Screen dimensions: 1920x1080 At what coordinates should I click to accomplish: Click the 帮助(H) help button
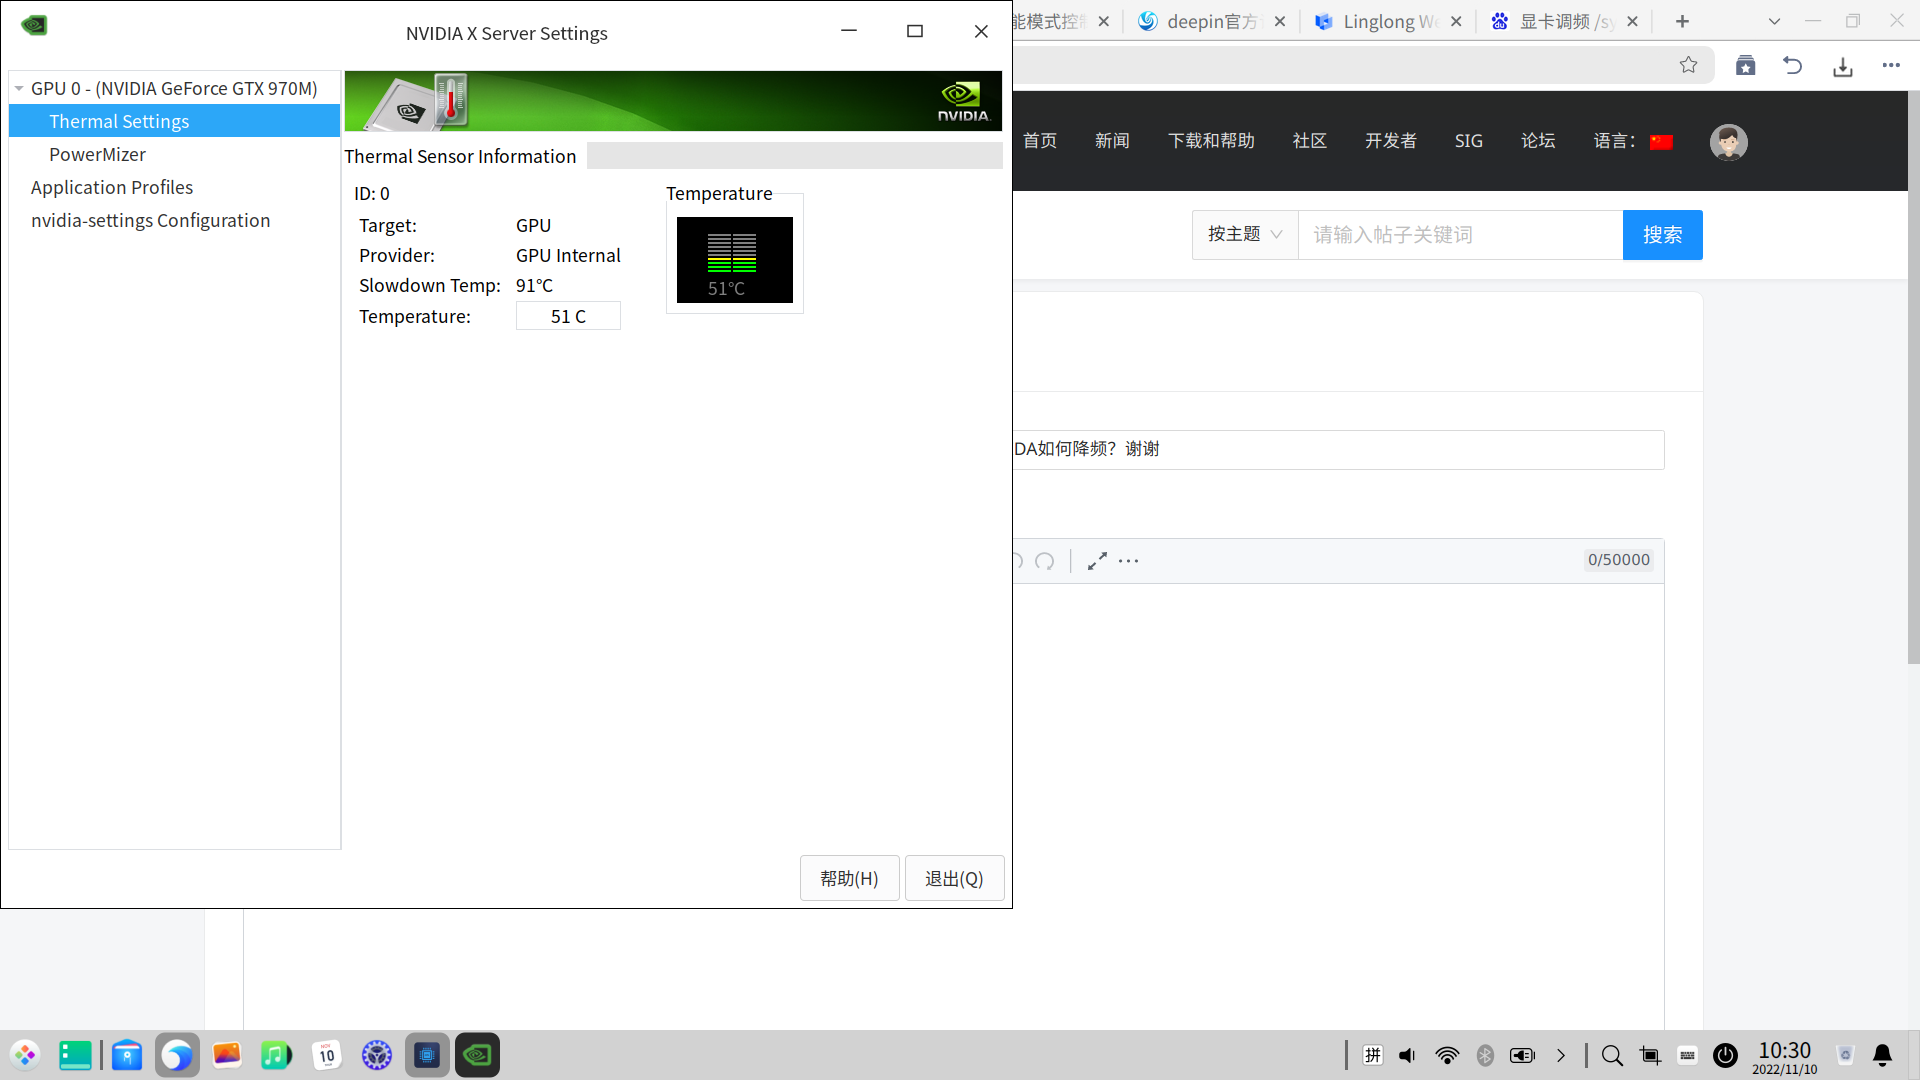click(849, 878)
